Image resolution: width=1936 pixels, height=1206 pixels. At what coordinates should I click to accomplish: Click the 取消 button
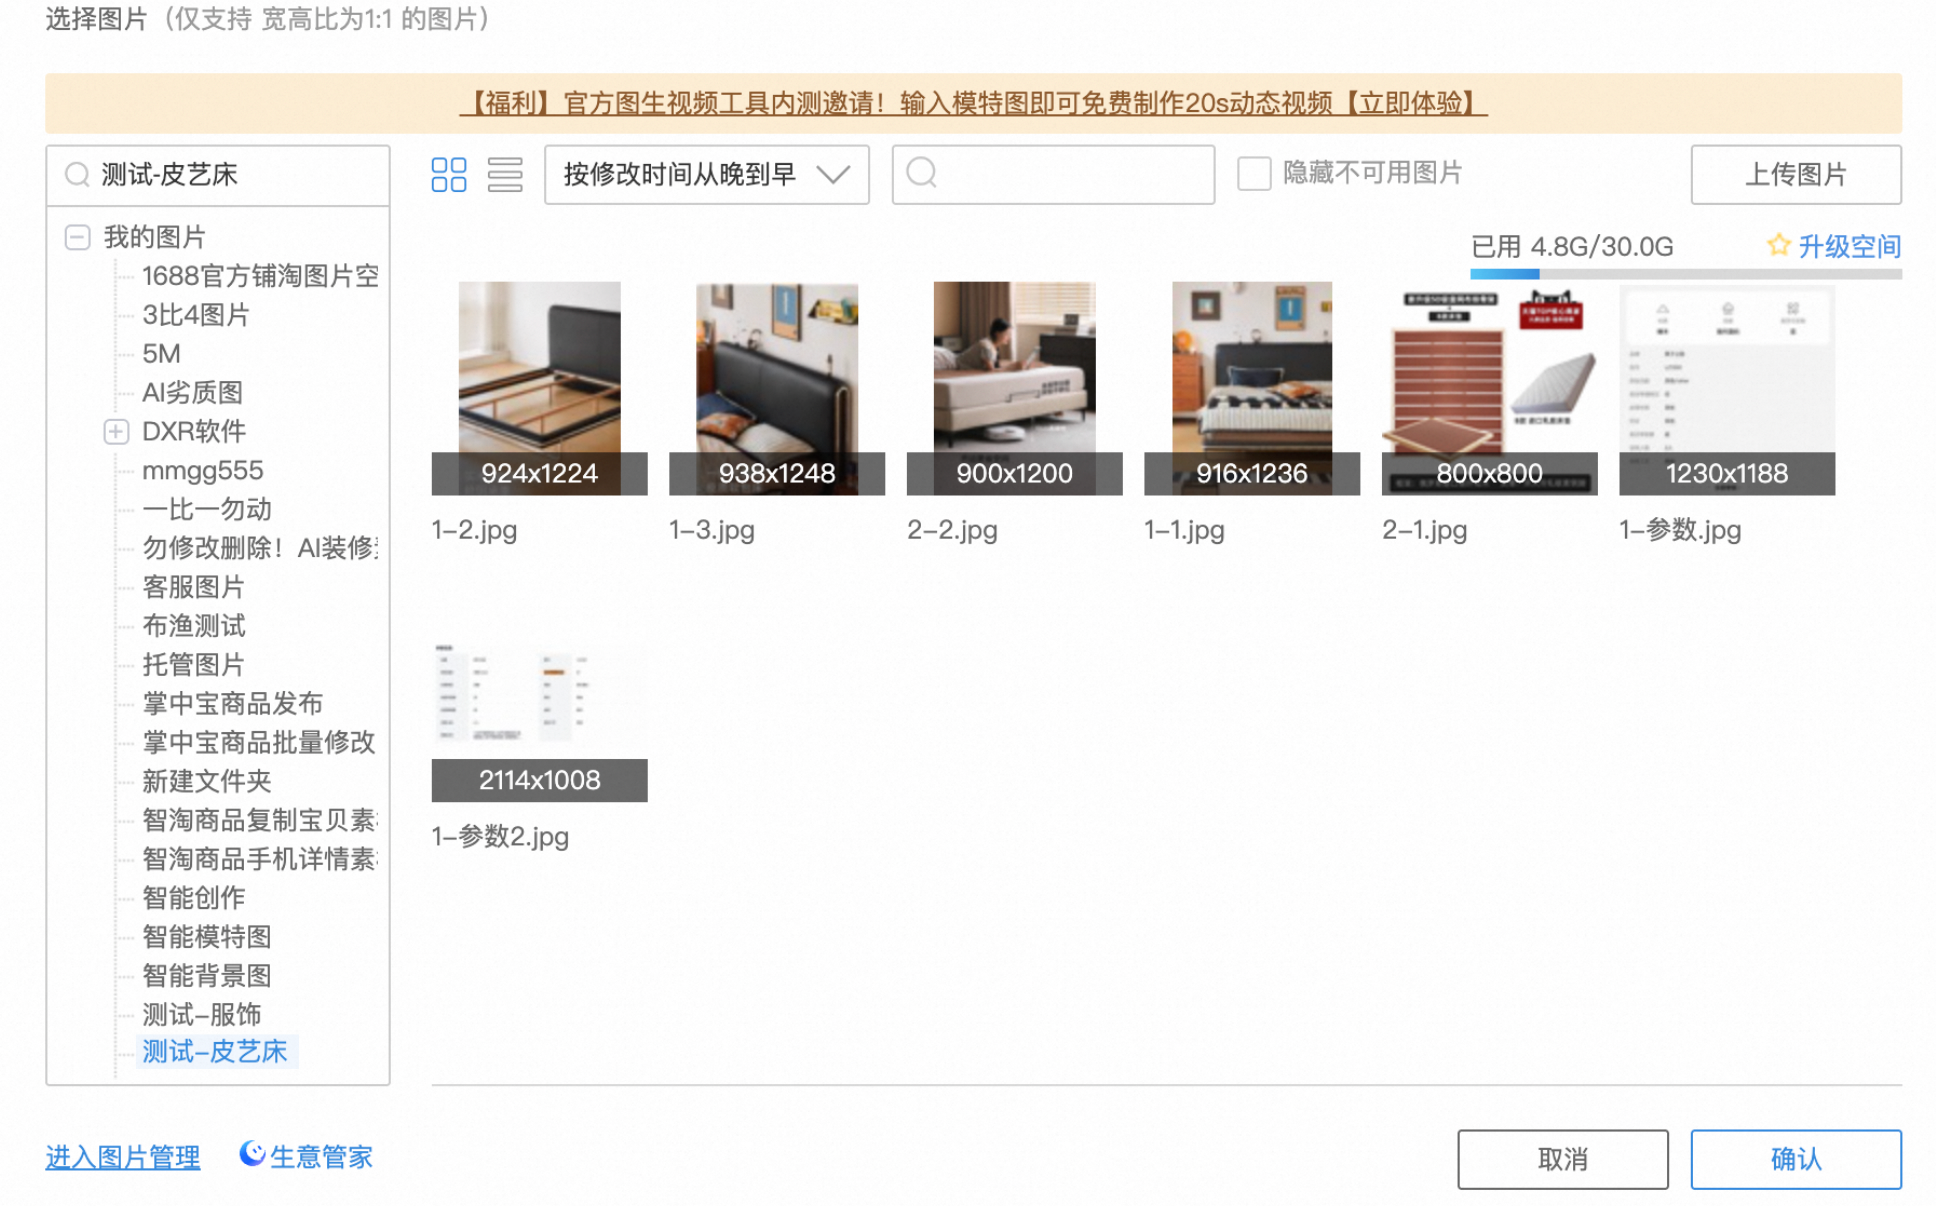pos(1562,1159)
